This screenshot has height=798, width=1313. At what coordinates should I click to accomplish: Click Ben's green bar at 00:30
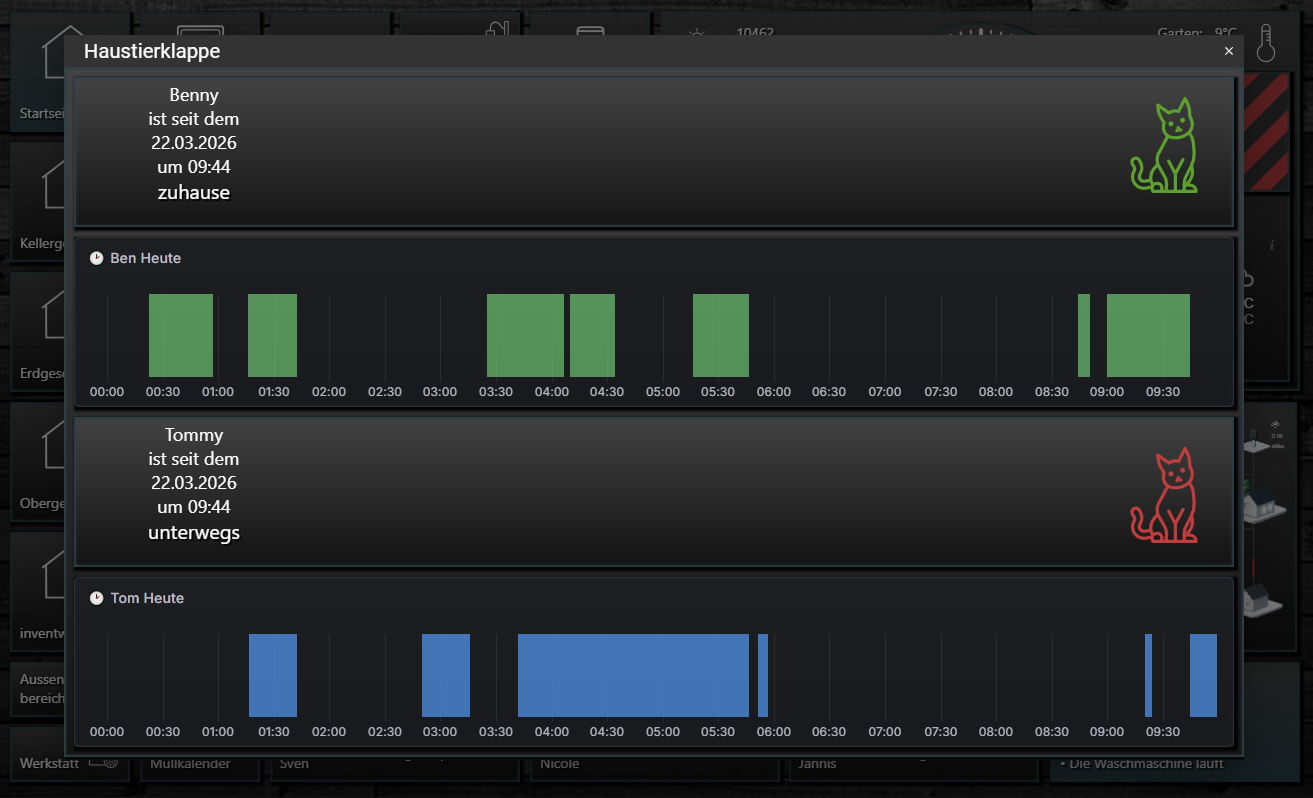181,335
